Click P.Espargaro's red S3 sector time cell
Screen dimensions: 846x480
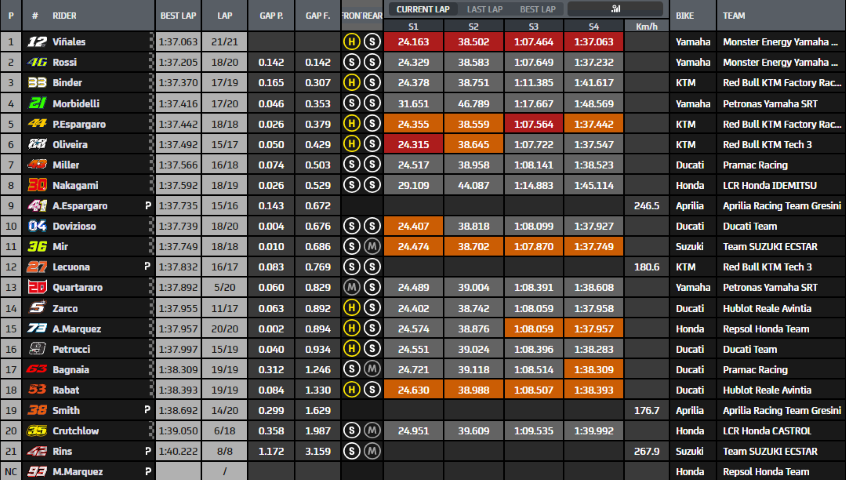click(x=534, y=124)
